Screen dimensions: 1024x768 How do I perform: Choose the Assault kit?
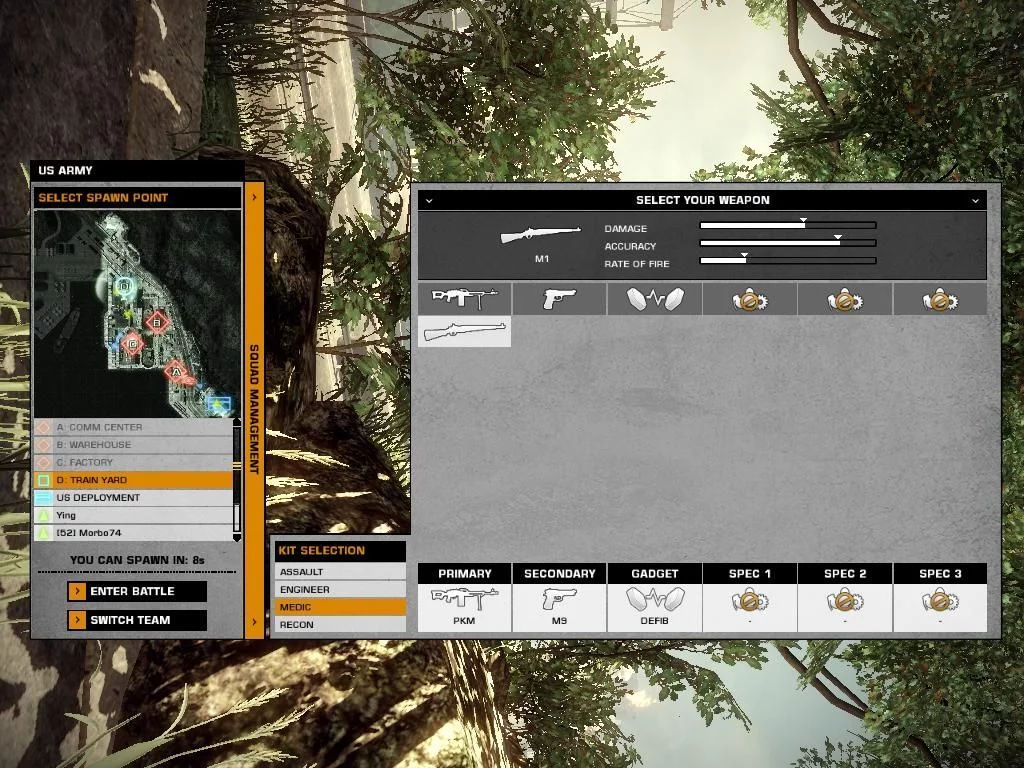[340, 571]
